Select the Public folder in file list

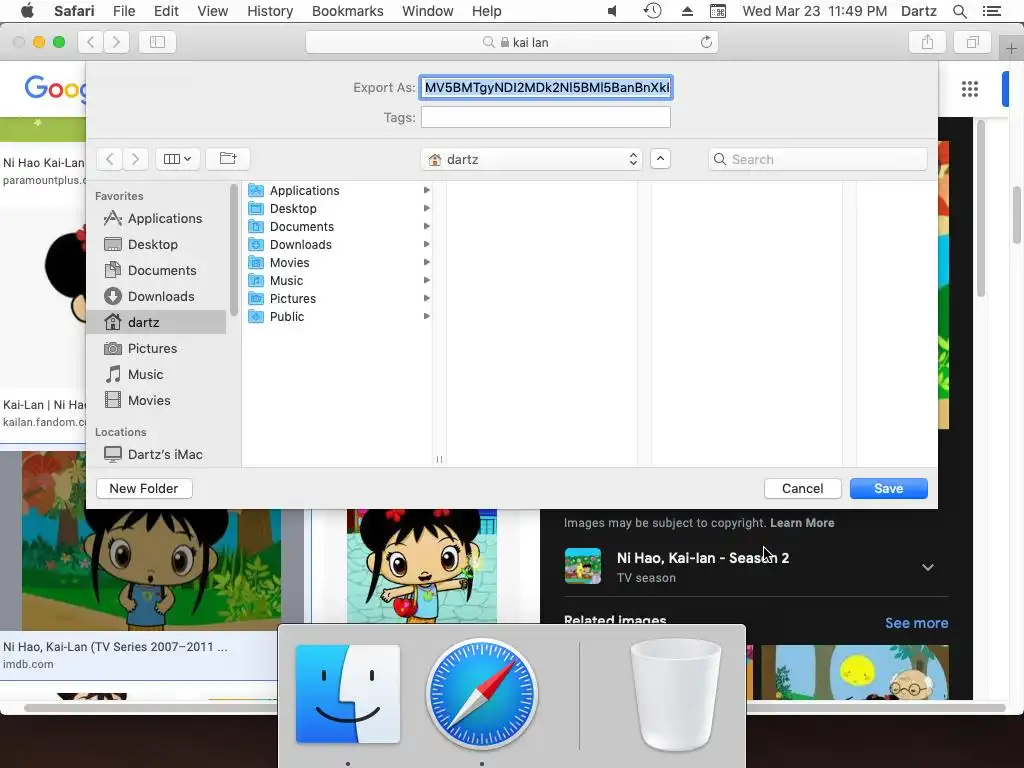(x=339, y=316)
